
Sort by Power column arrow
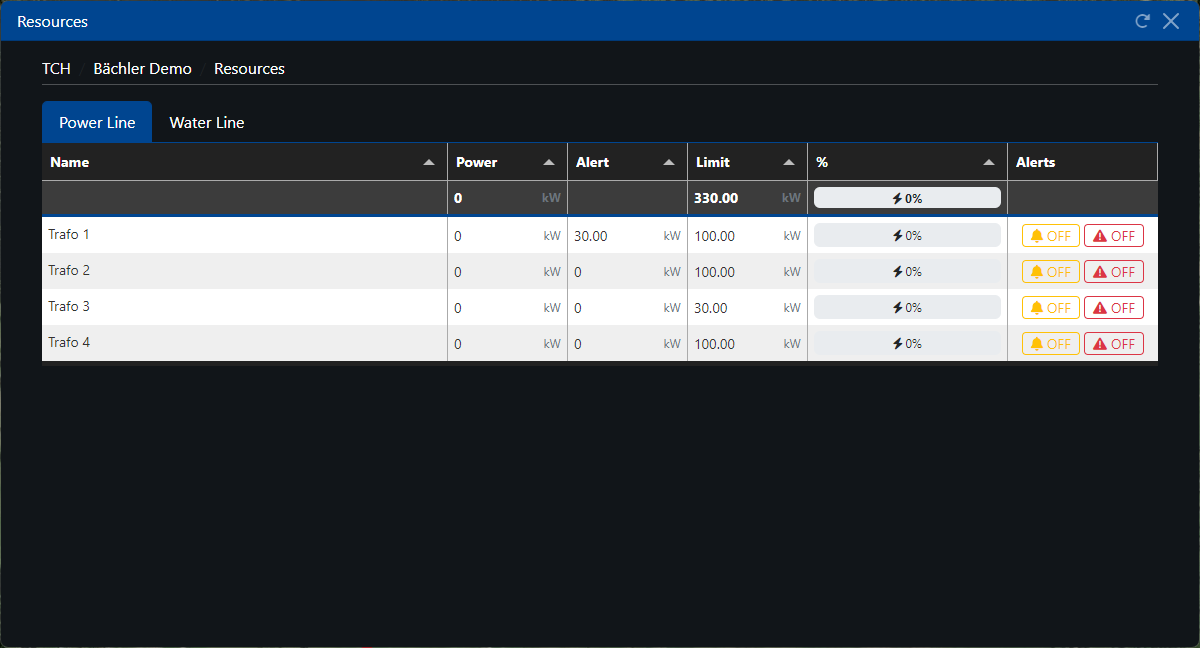tap(549, 162)
